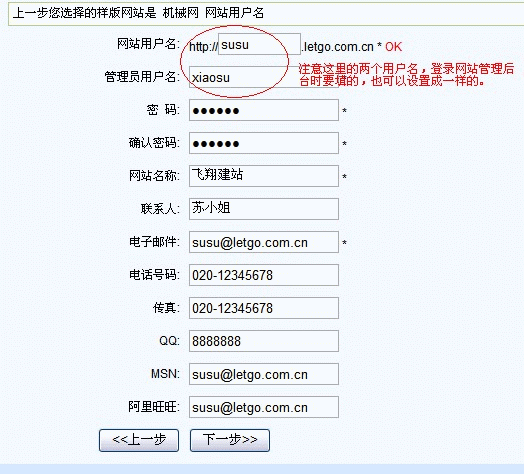Click the 管理员用户名 label
The height and width of the screenshot is (474, 524).
142,77
